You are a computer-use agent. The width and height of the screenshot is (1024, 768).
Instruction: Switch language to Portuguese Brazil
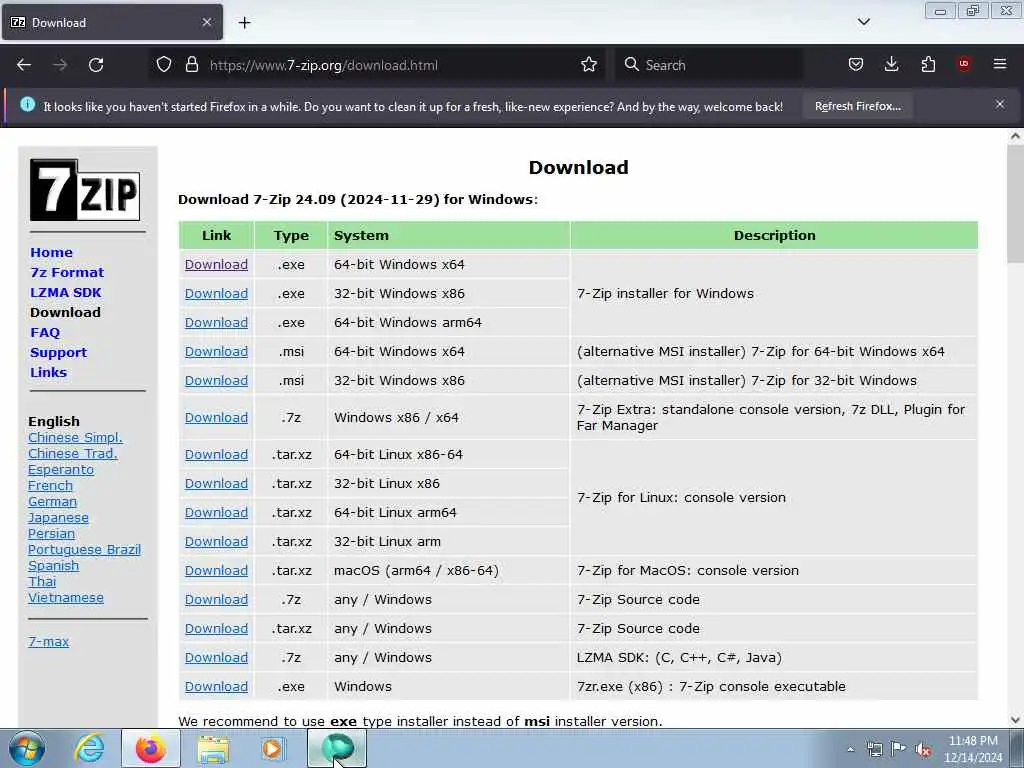(84, 550)
